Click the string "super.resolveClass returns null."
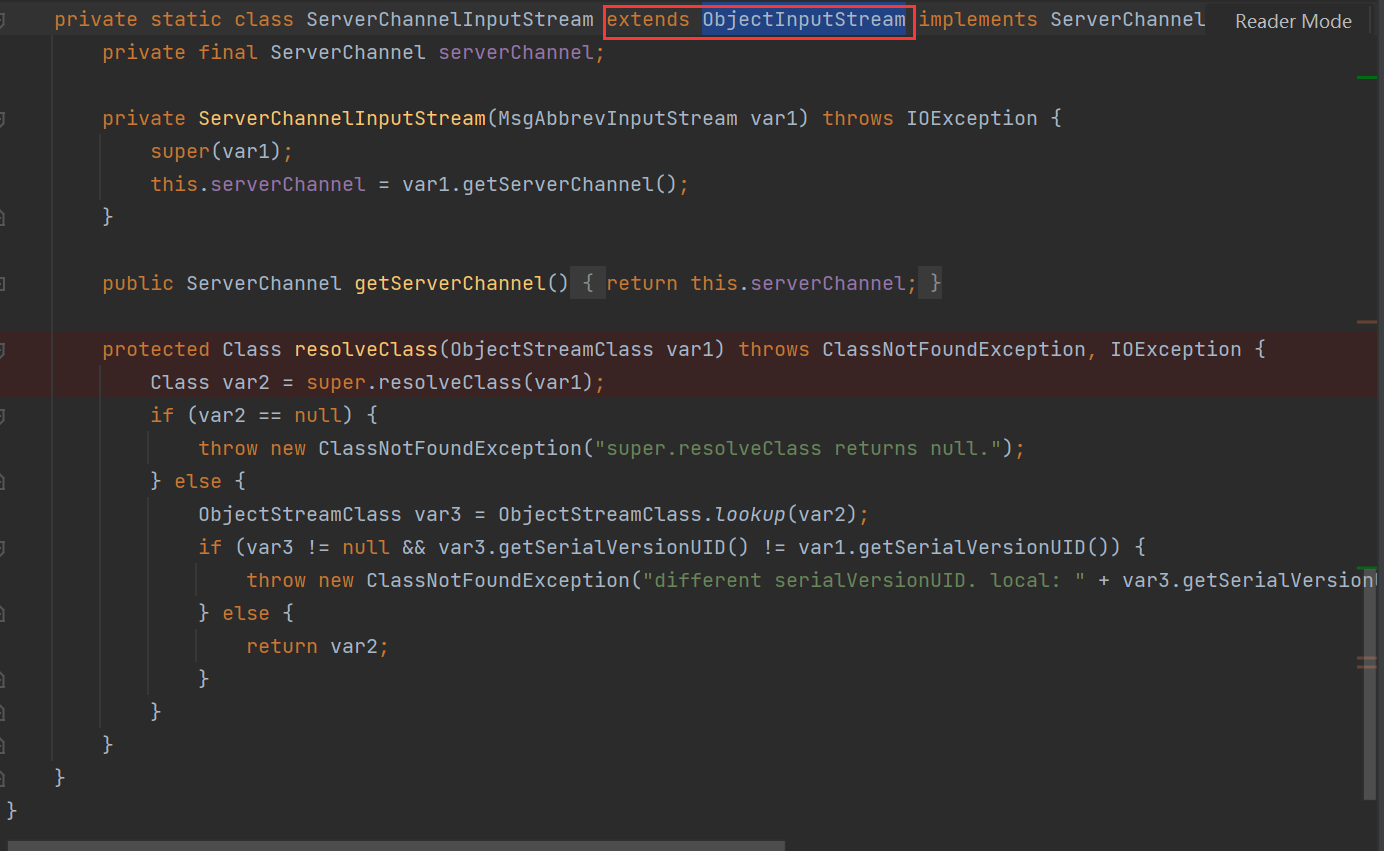 coord(799,448)
